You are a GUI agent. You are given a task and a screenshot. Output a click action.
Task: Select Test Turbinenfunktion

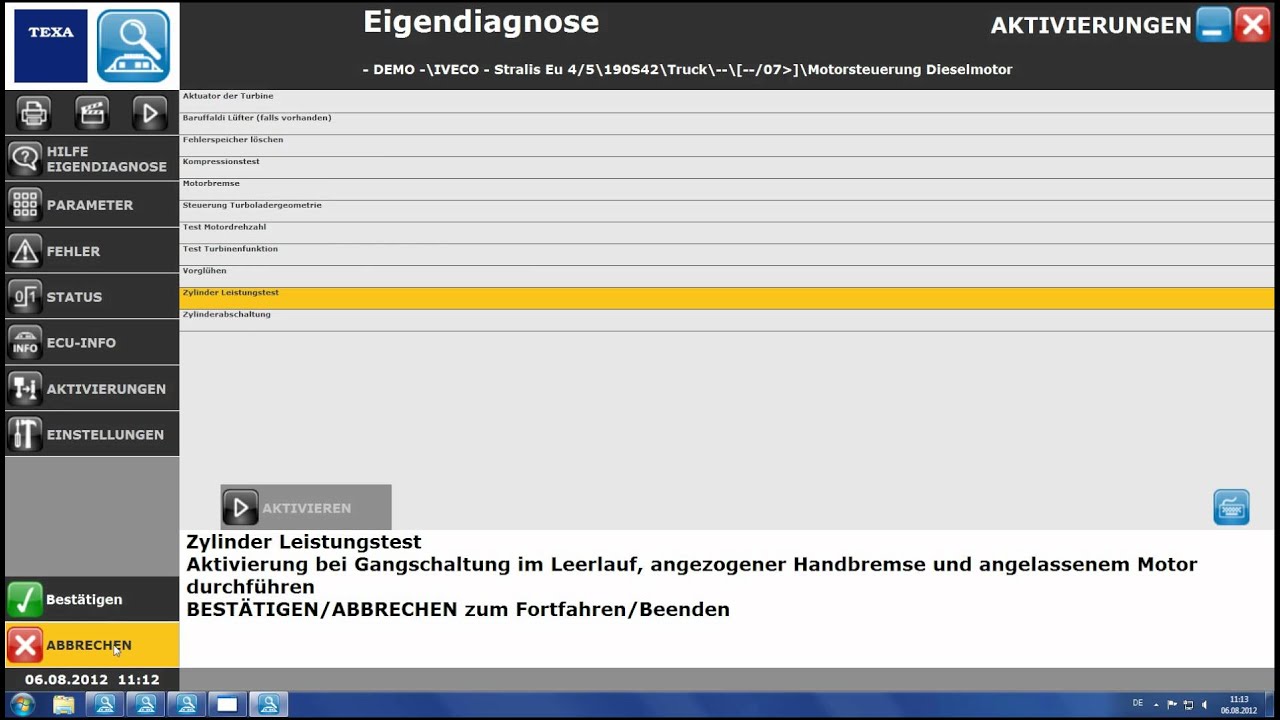point(727,254)
